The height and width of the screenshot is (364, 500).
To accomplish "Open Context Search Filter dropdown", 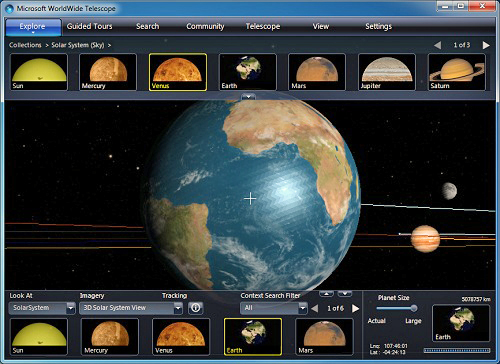I will [x=273, y=308].
